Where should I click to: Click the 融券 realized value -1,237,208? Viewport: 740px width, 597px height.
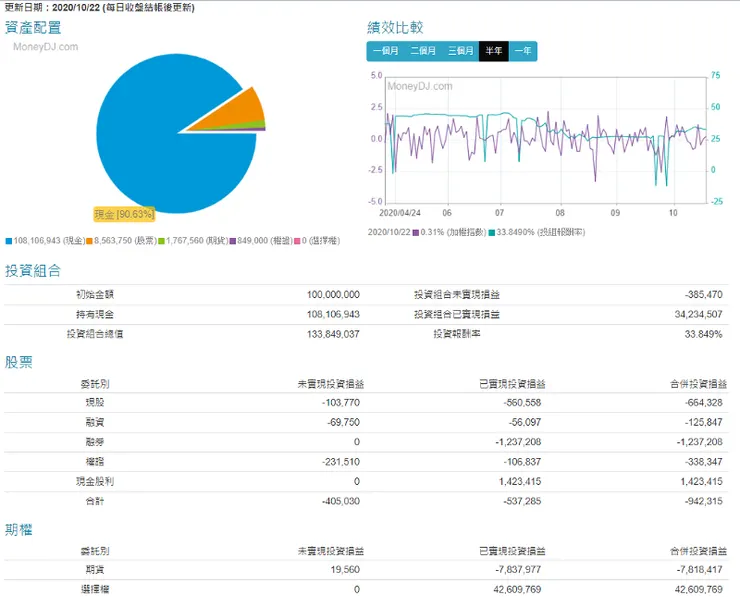pos(518,442)
